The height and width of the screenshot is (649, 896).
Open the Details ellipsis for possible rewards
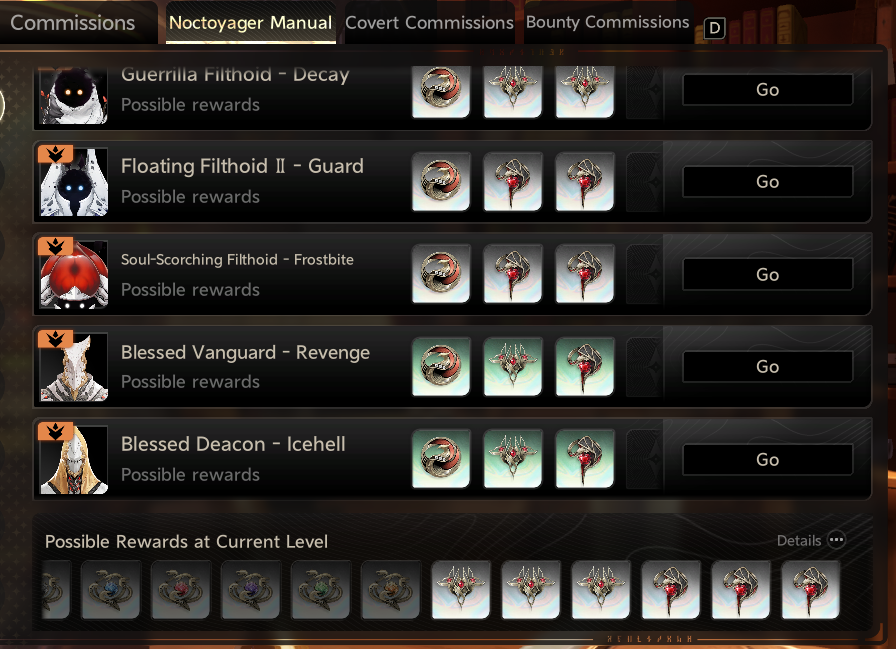(x=836, y=540)
